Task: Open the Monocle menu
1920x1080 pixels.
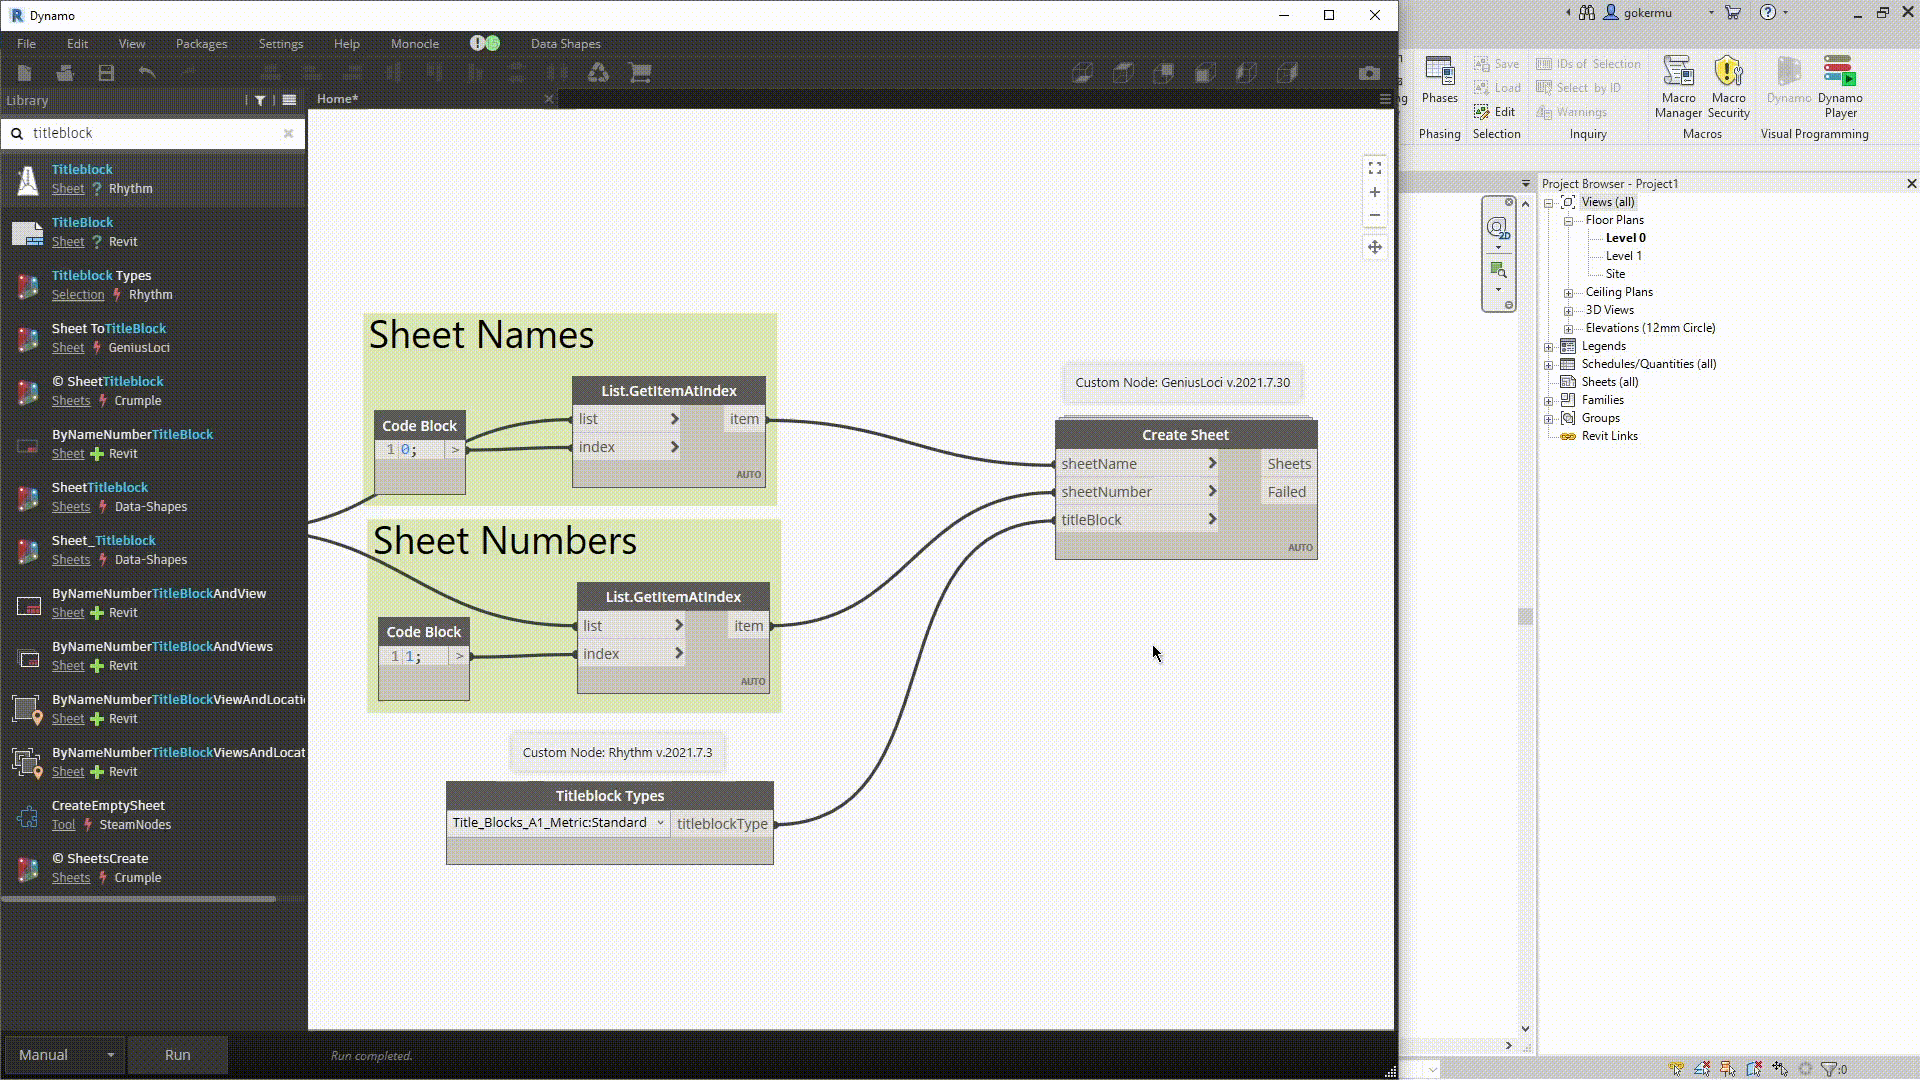Action: [x=414, y=43]
